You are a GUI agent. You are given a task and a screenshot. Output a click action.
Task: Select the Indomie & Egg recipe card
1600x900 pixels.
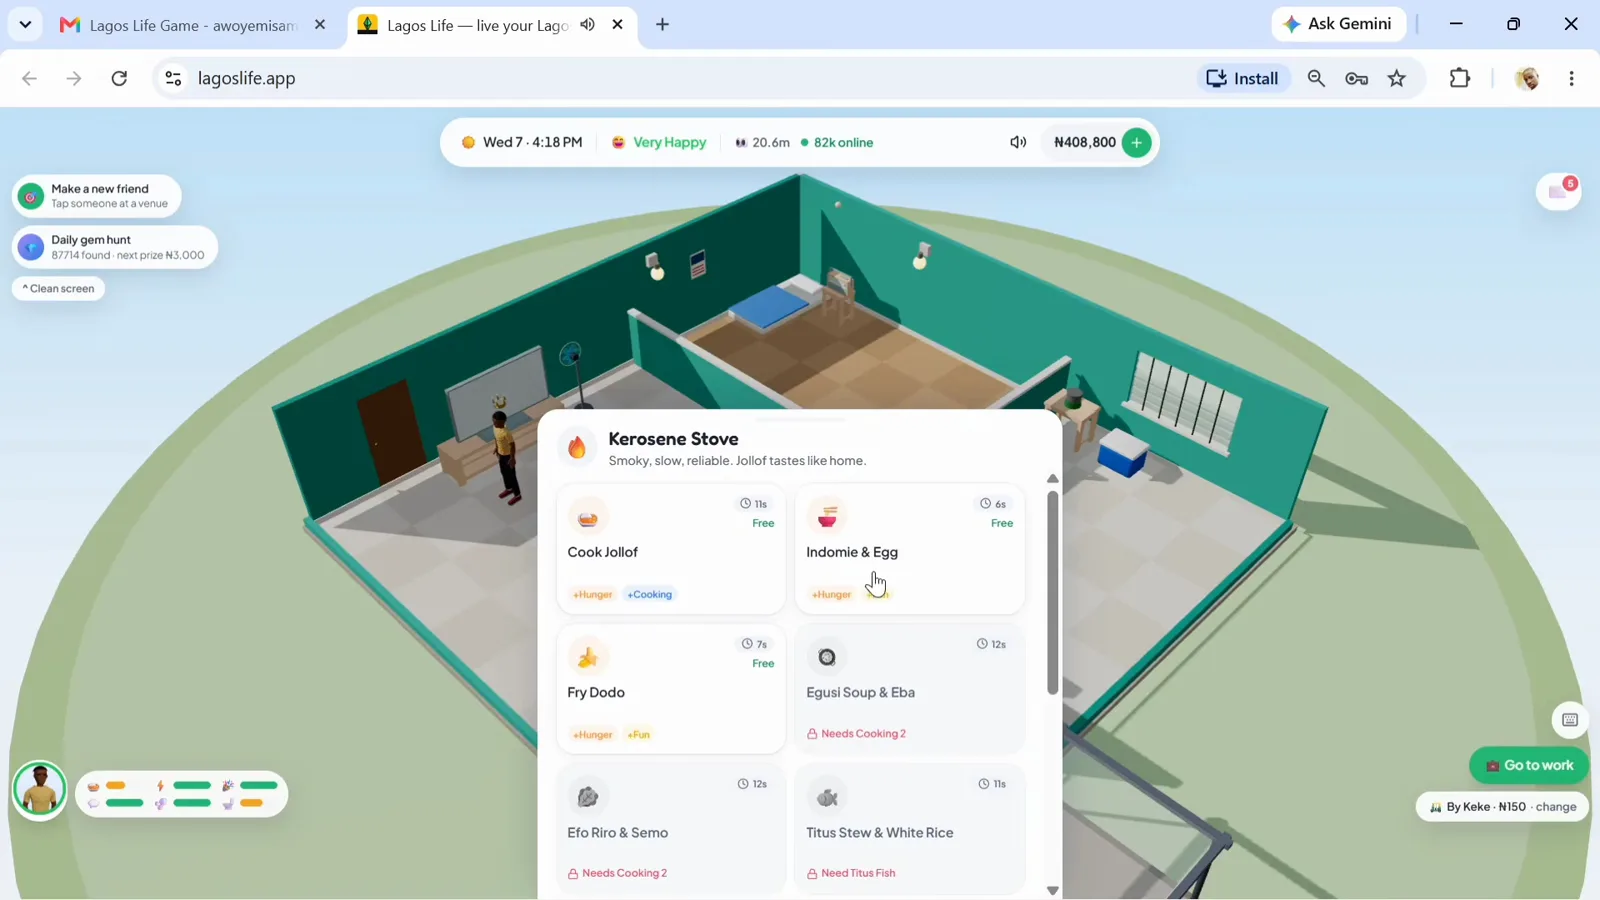[x=910, y=549]
